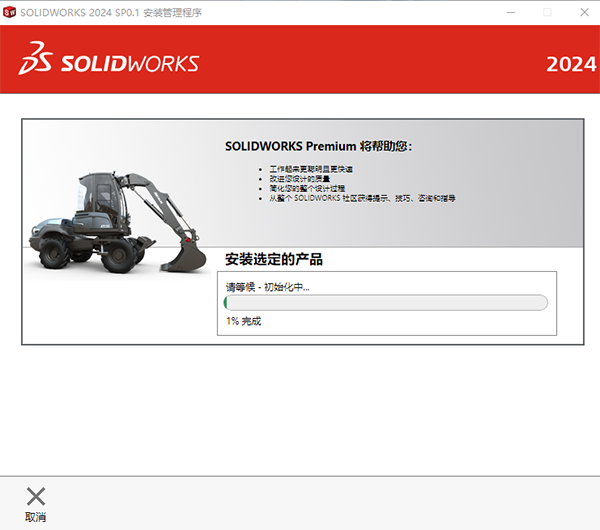Screen dimensions: 600x530
Task: Click the '安装选定的产品' heading
Action: tap(274, 259)
